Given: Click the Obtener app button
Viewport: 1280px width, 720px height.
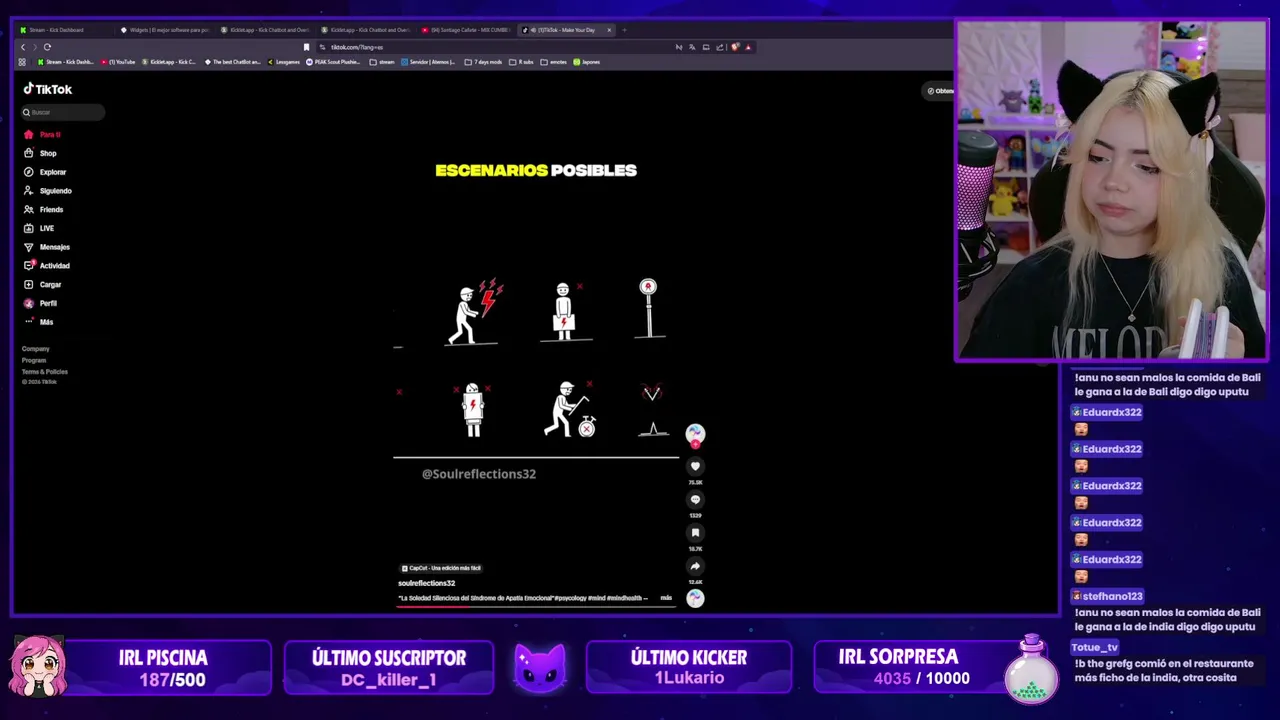Looking at the screenshot, I should (940, 91).
